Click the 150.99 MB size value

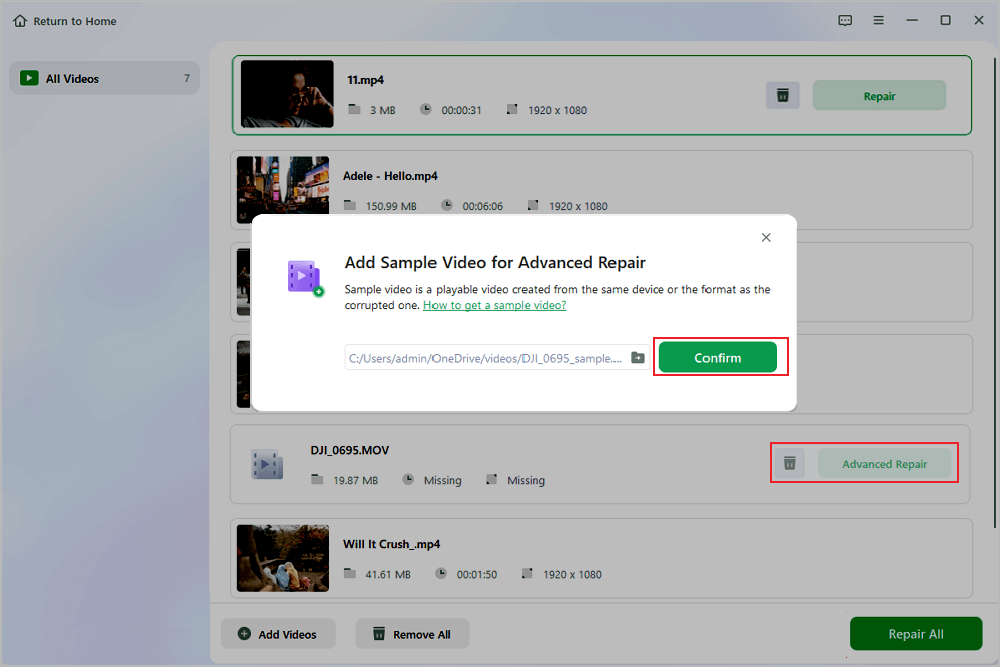coord(391,206)
